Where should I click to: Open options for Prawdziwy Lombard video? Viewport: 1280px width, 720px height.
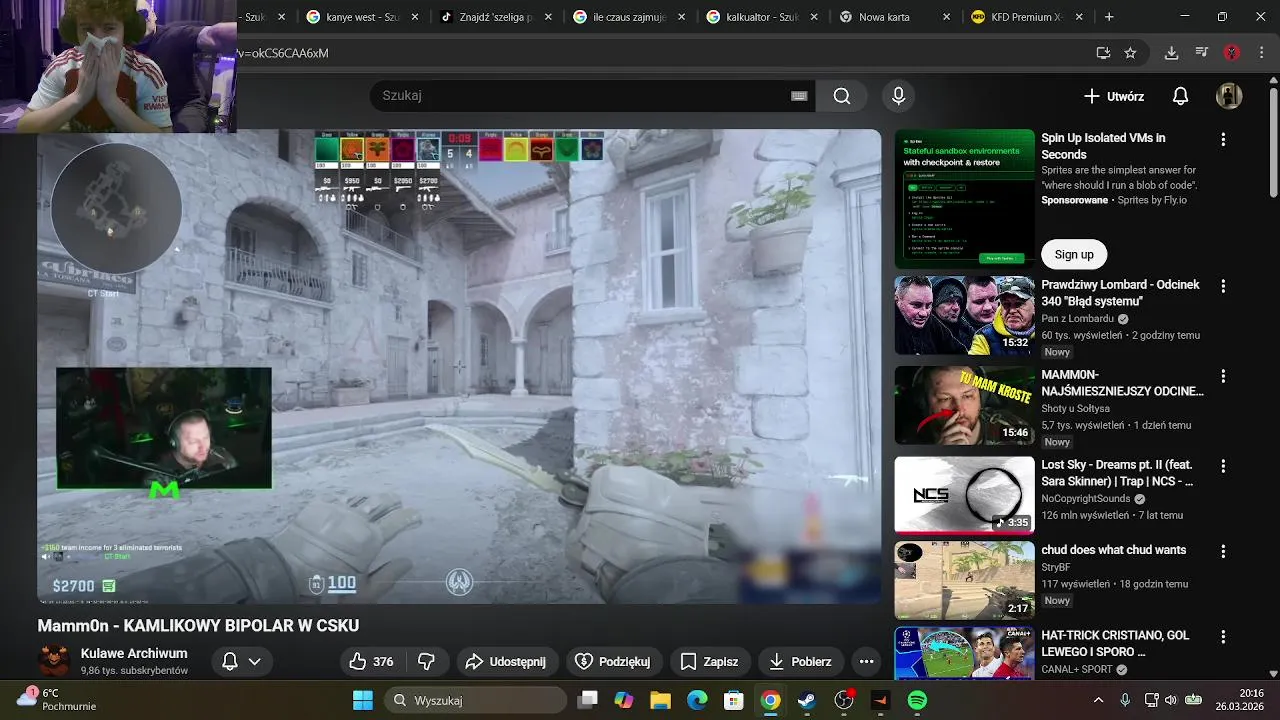click(x=1222, y=286)
